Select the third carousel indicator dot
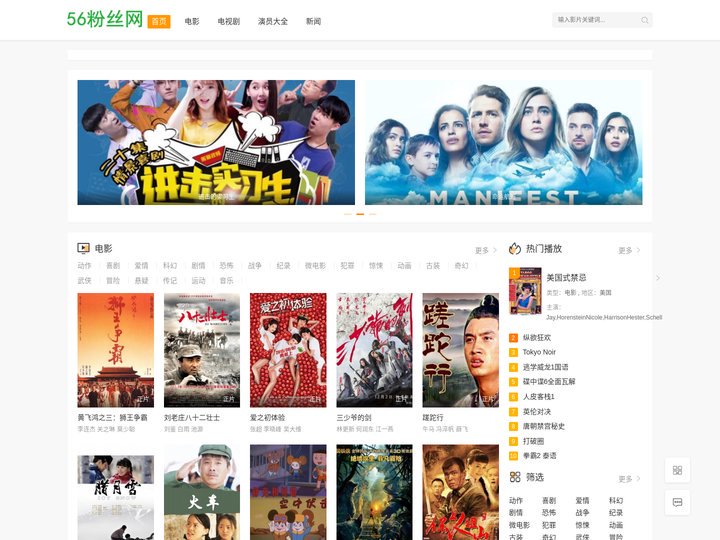This screenshot has height=540, width=720. (x=372, y=214)
